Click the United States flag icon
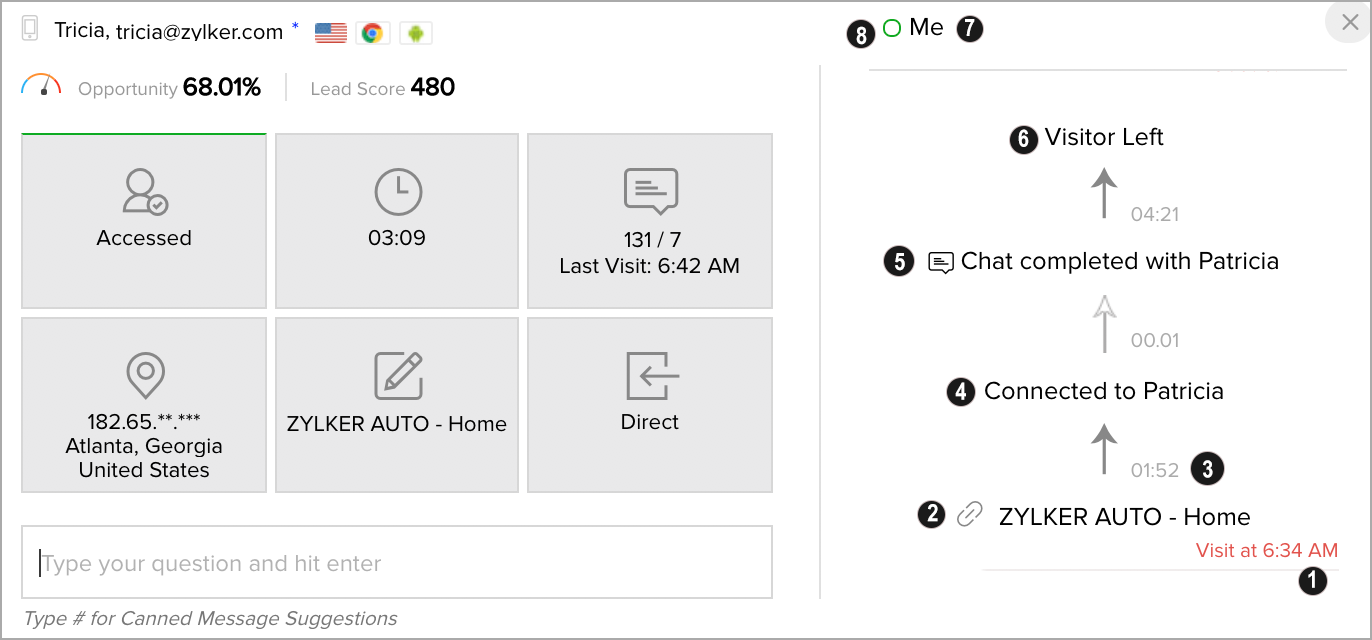Screen dimensions: 1372x640 [331, 33]
